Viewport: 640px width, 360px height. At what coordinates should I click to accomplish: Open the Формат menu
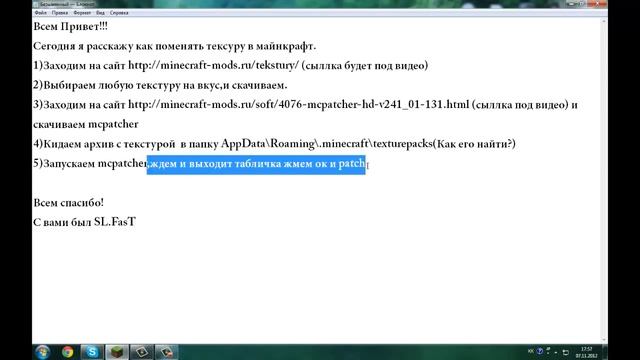coord(82,13)
